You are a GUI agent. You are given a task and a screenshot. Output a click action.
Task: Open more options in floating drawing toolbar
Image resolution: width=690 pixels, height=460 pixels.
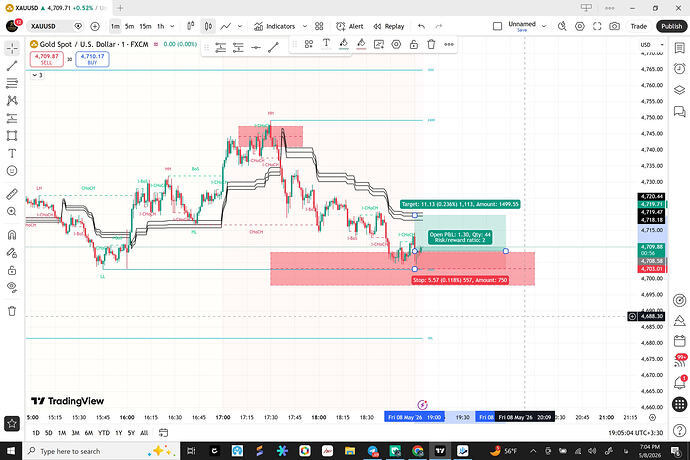tap(449, 44)
